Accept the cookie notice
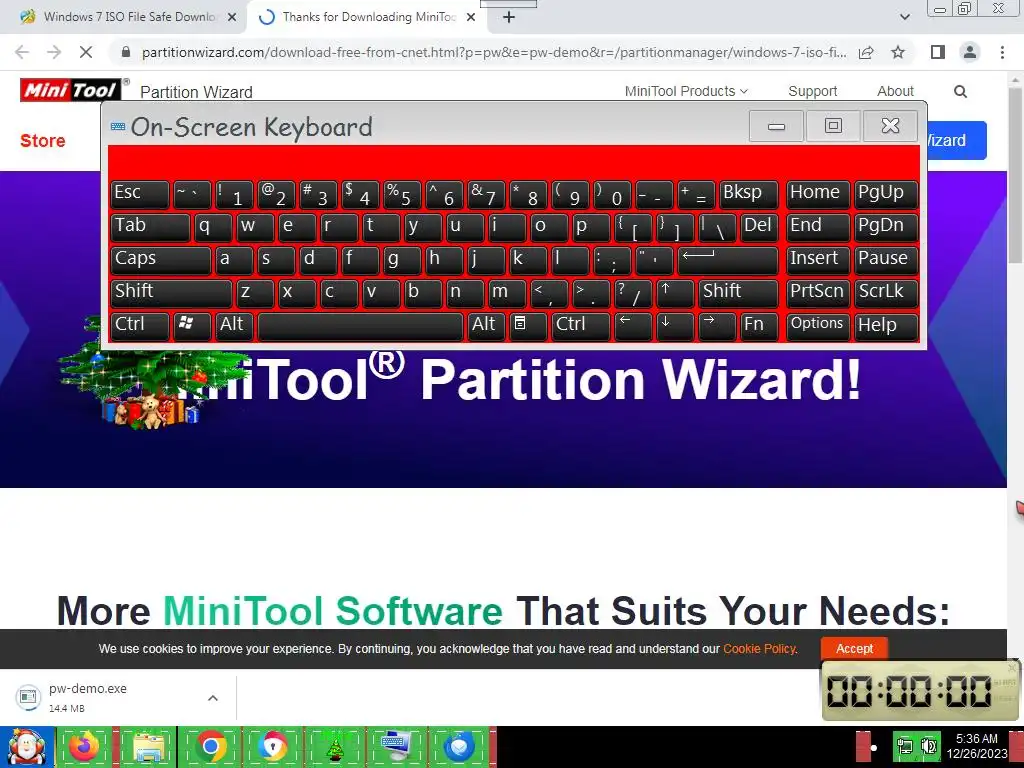 click(x=854, y=648)
